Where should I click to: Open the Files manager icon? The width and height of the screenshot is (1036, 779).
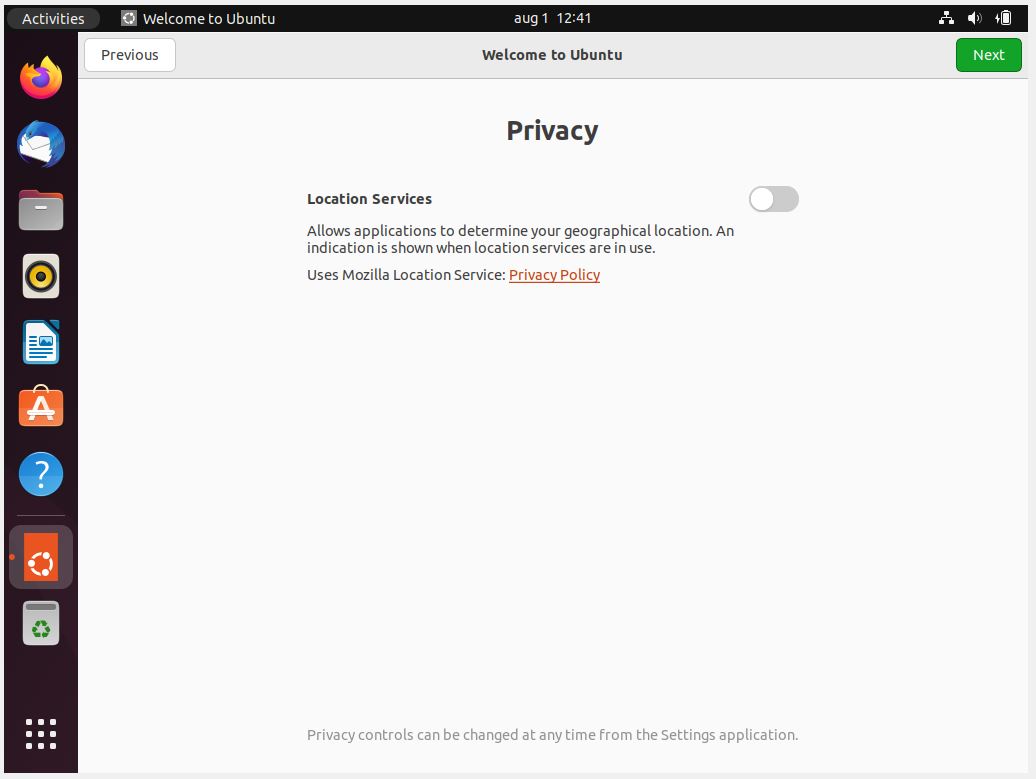point(41,210)
